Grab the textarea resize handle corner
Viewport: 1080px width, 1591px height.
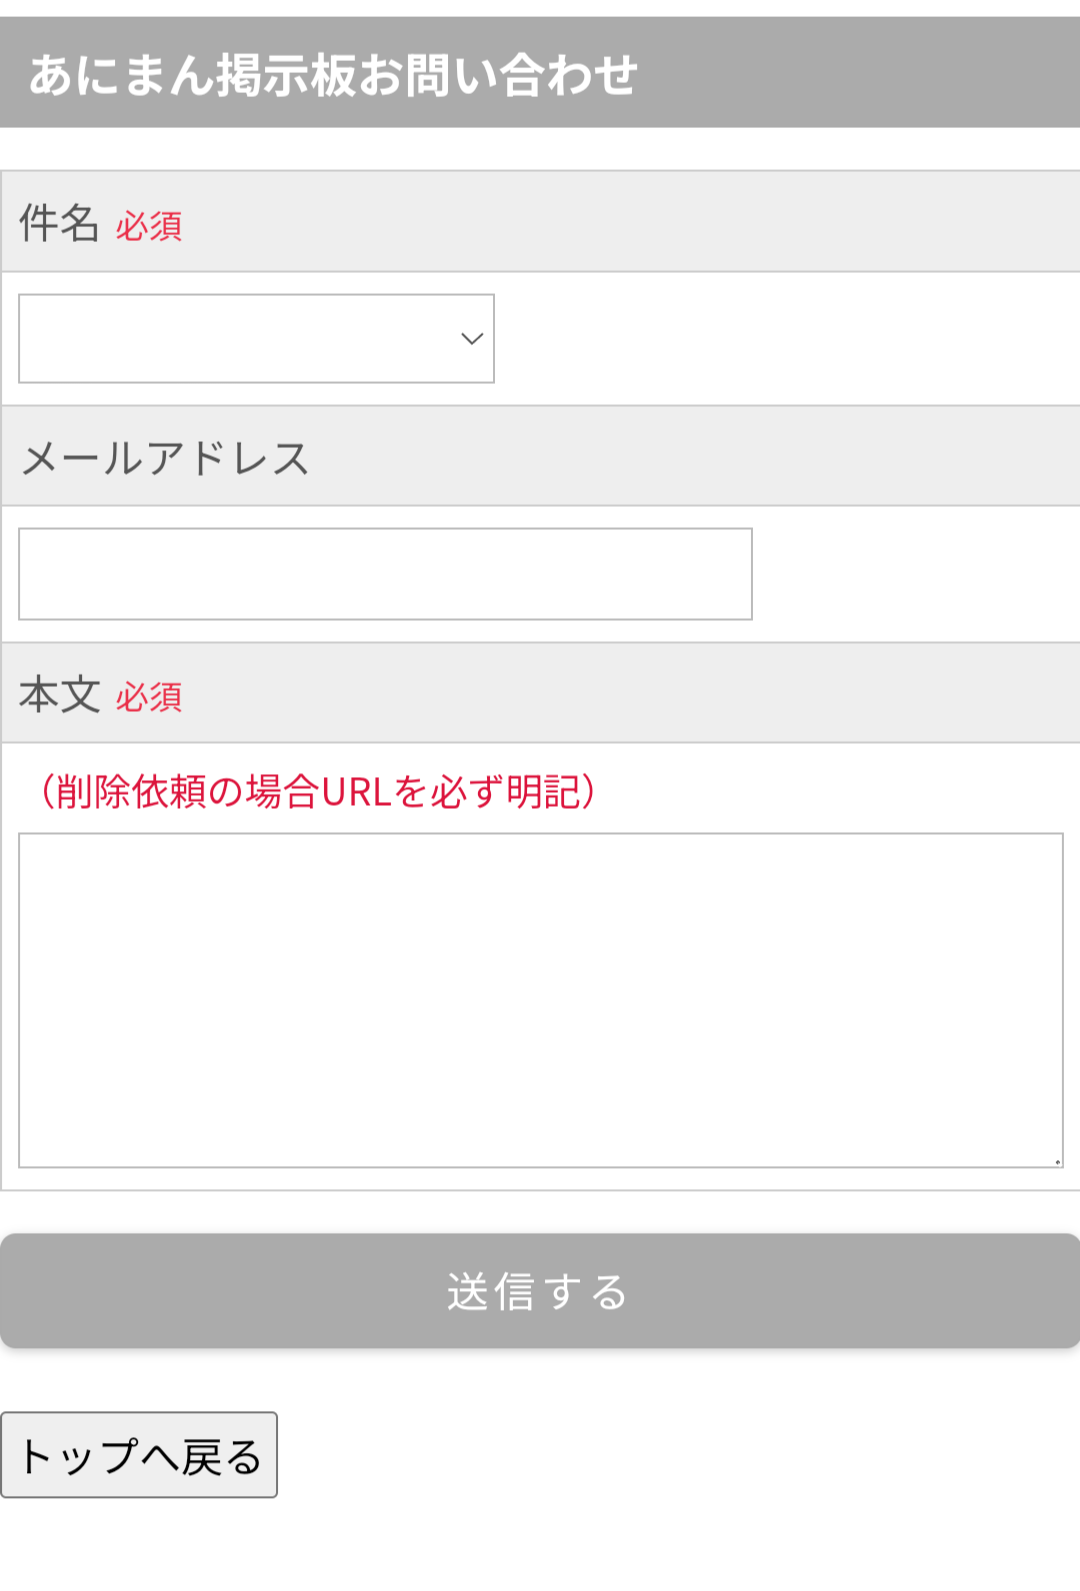[1057, 1162]
